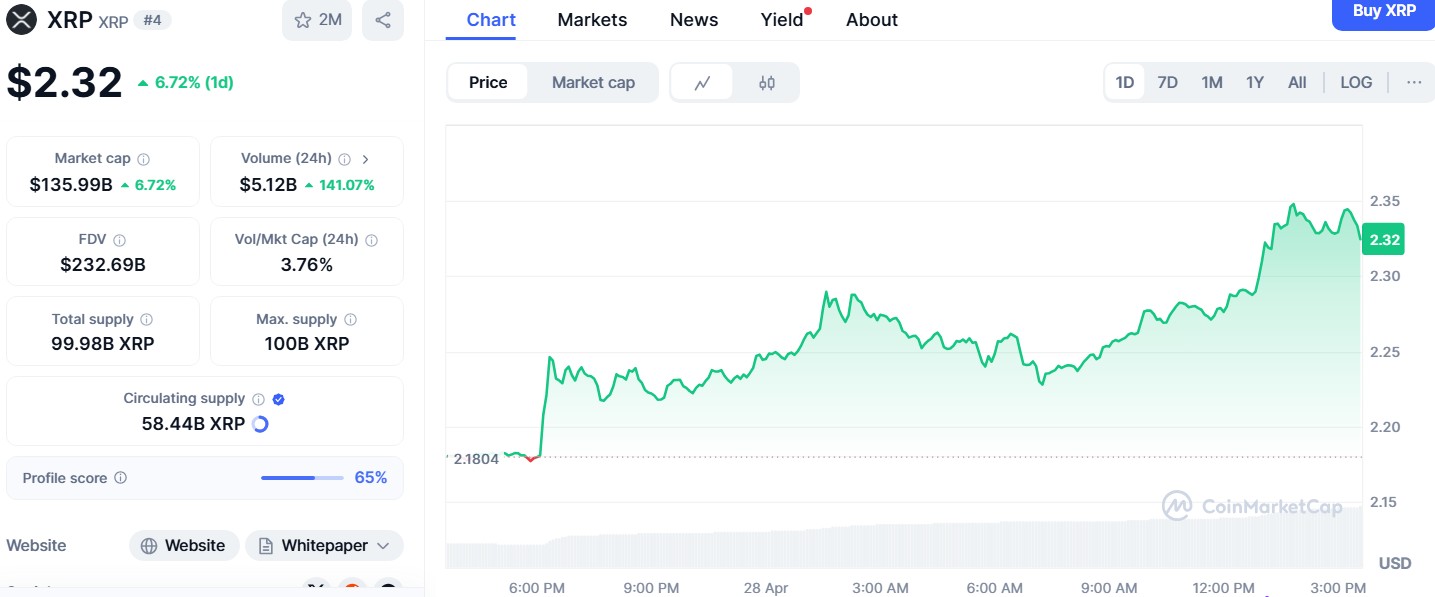Click the Market cap info icon
Screen dimensions: 1435x597
(144, 159)
